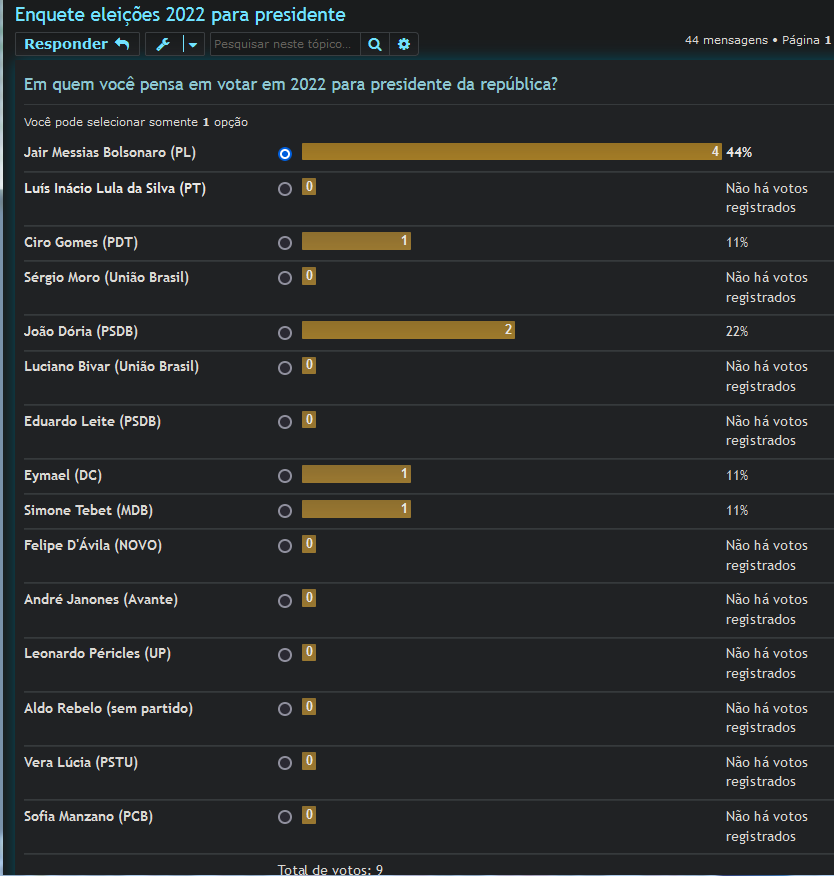The image size is (834, 876).
Task: Choose Sofia Manzano (PCB) radio button
Action: [x=285, y=817]
